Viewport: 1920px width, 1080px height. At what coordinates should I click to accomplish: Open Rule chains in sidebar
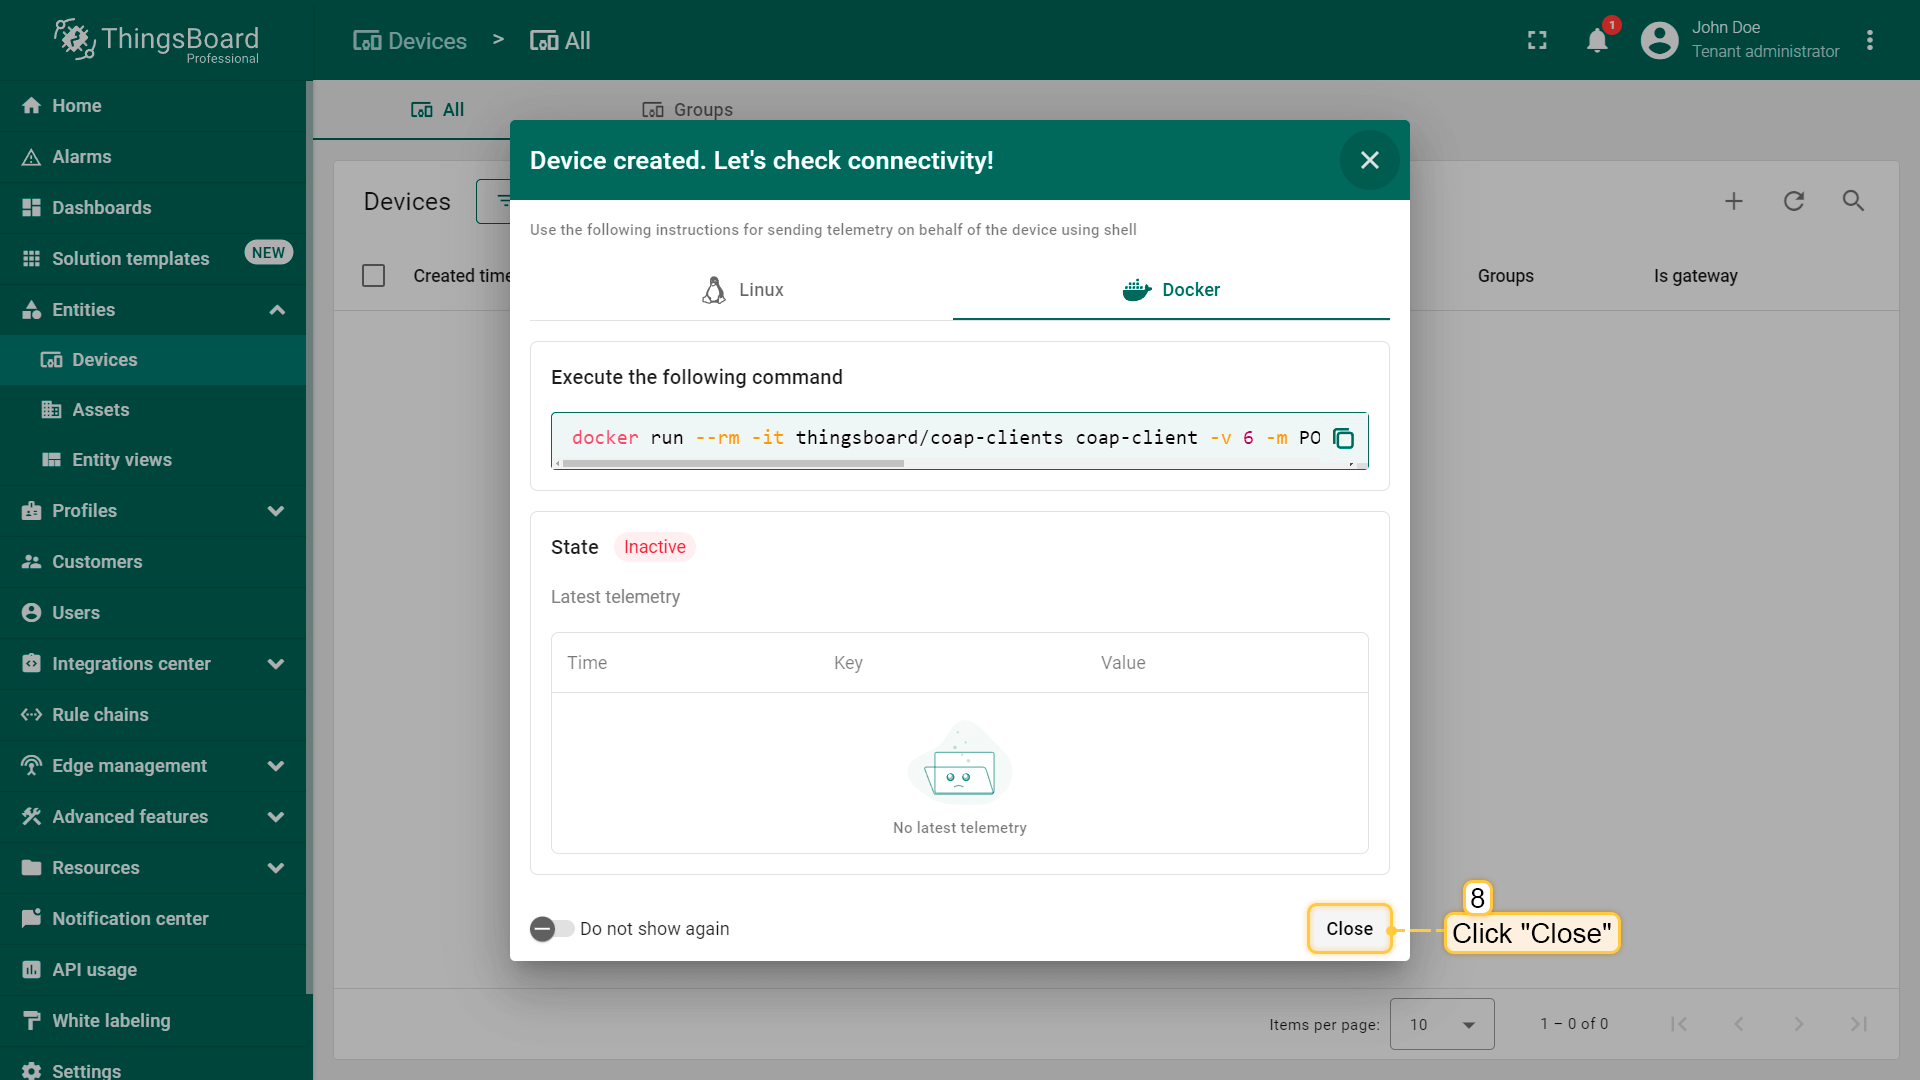[100, 715]
